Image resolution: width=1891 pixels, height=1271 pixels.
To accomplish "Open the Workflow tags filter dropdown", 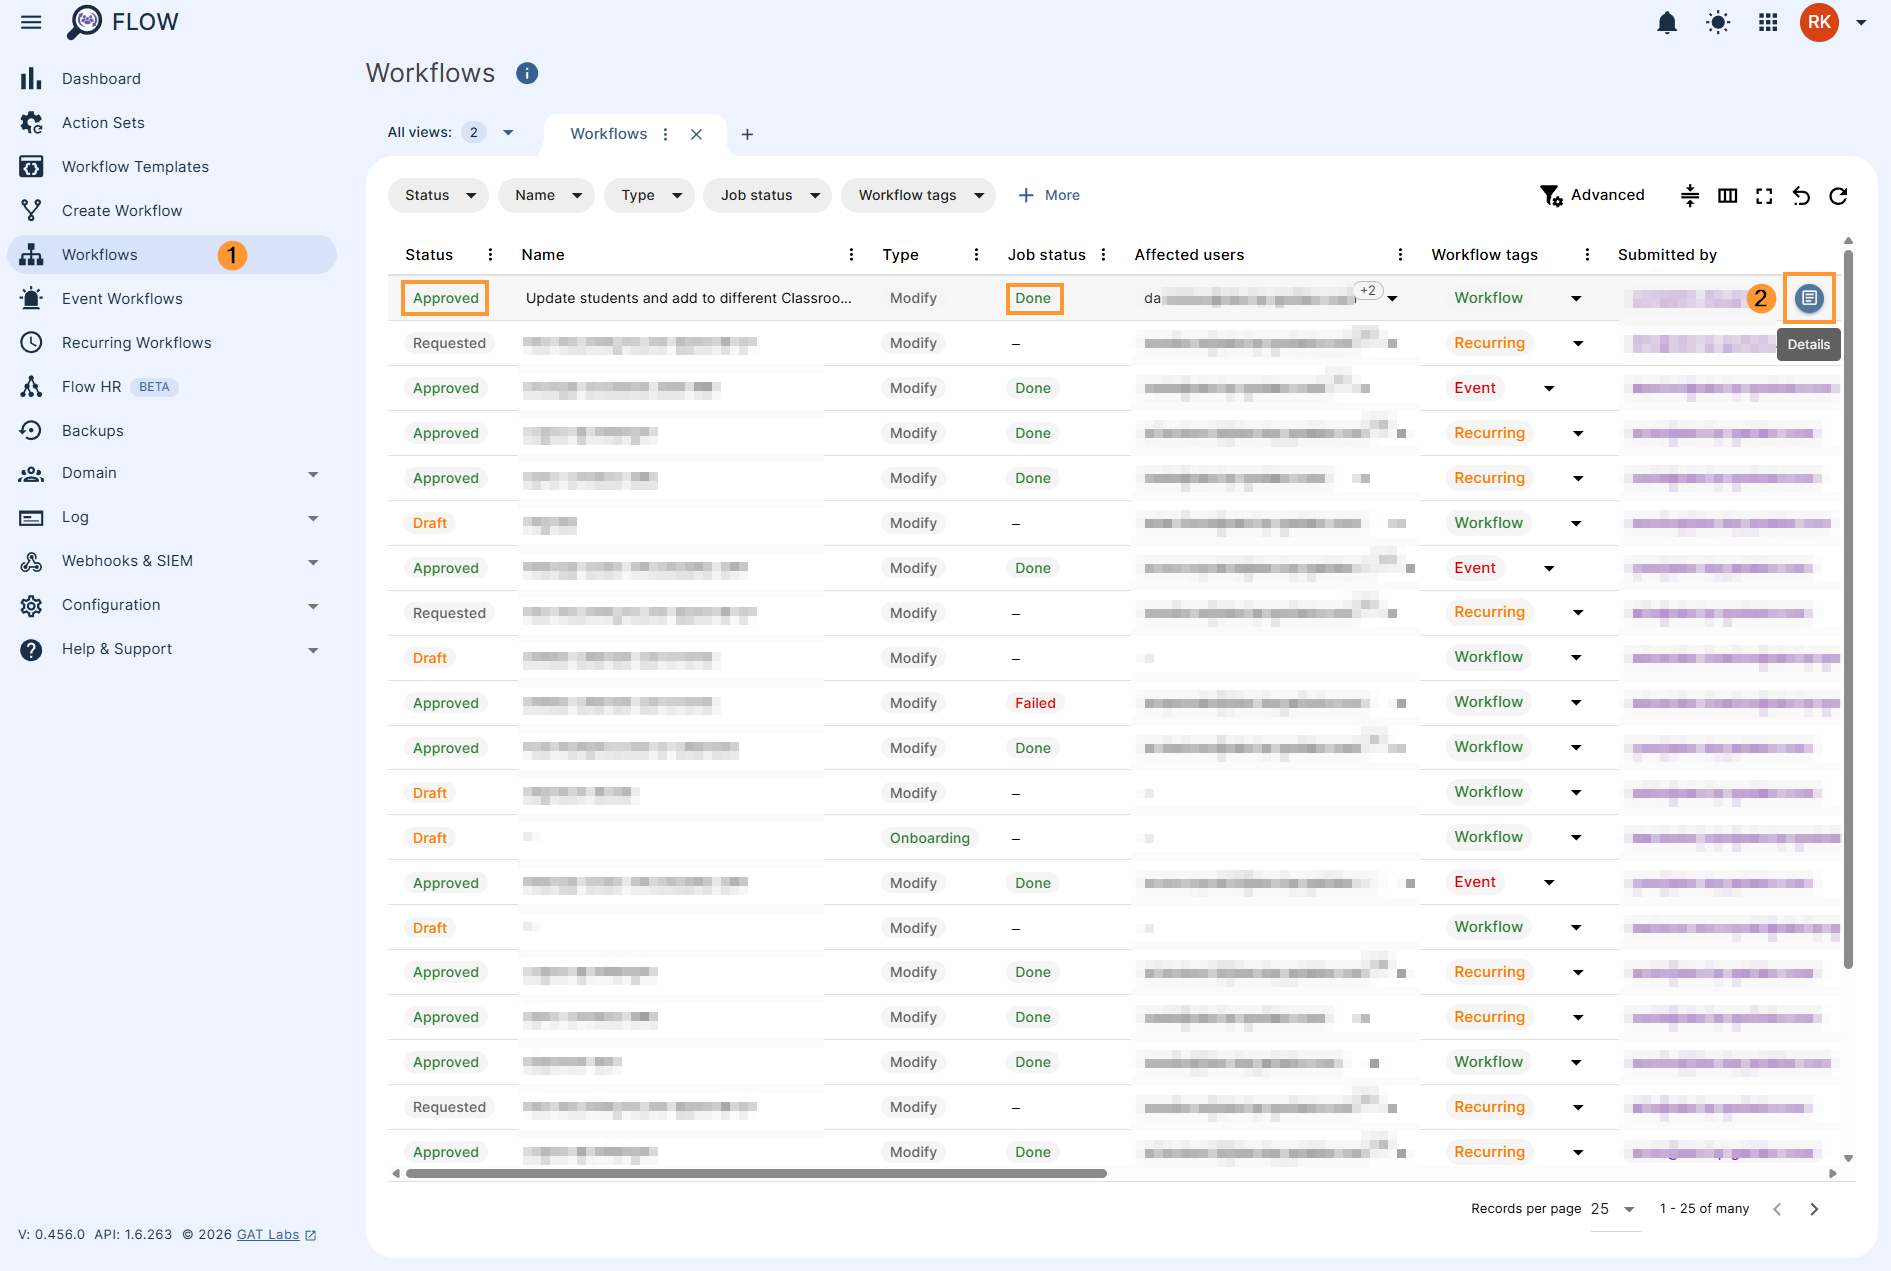I will [x=918, y=195].
